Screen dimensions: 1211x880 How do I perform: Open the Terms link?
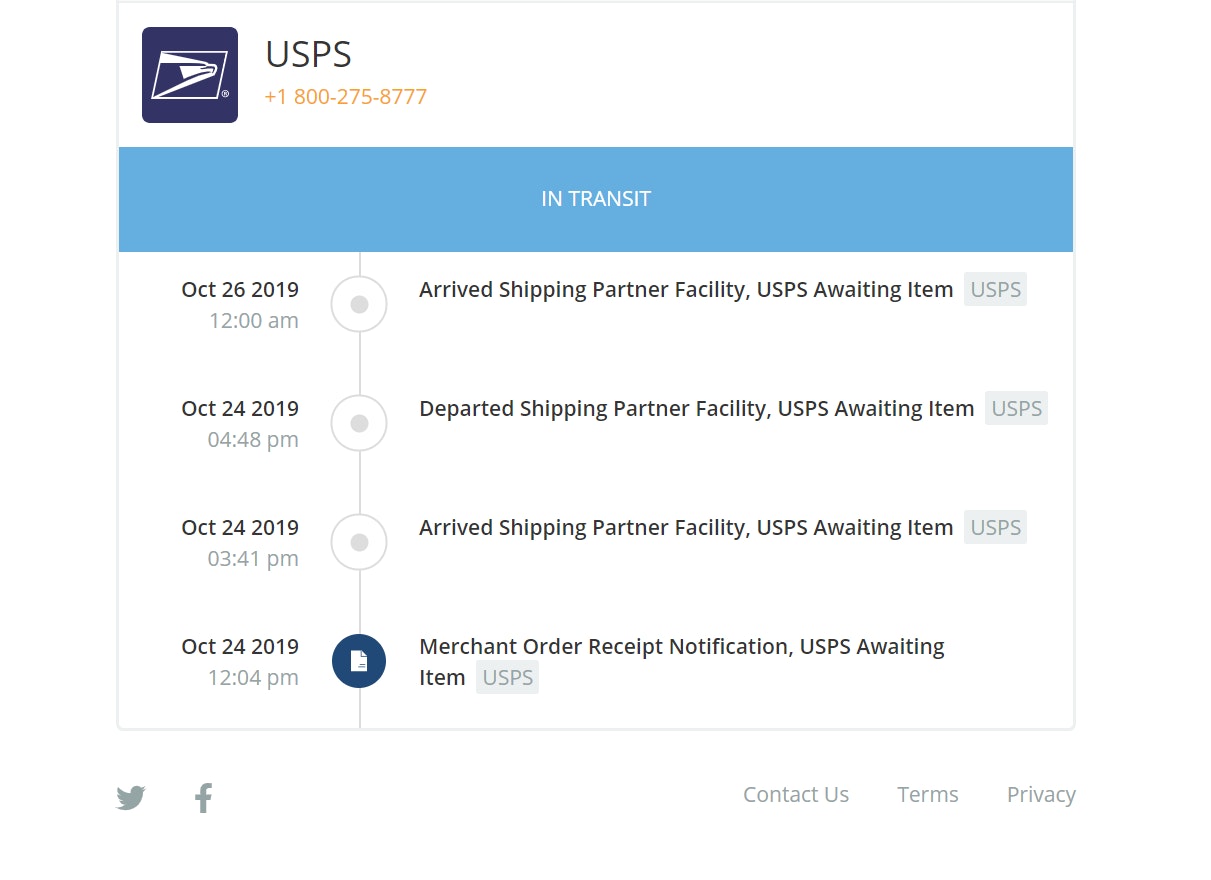pyautogui.click(x=928, y=795)
